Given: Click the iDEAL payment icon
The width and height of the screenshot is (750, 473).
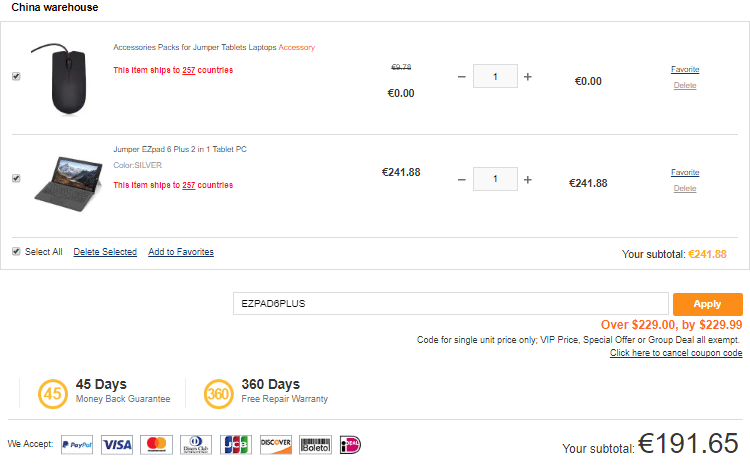Looking at the screenshot, I should coord(350,444).
